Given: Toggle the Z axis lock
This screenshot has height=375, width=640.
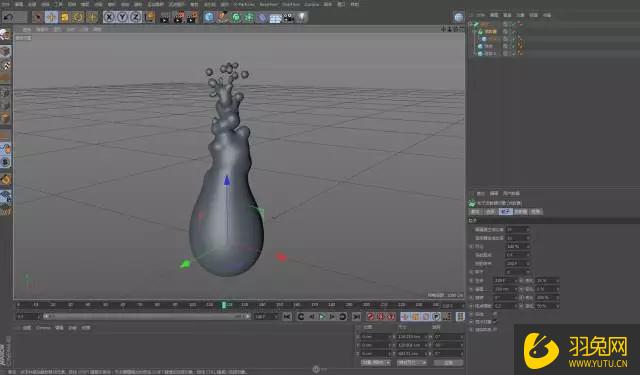Looking at the screenshot, I should pos(135,17).
